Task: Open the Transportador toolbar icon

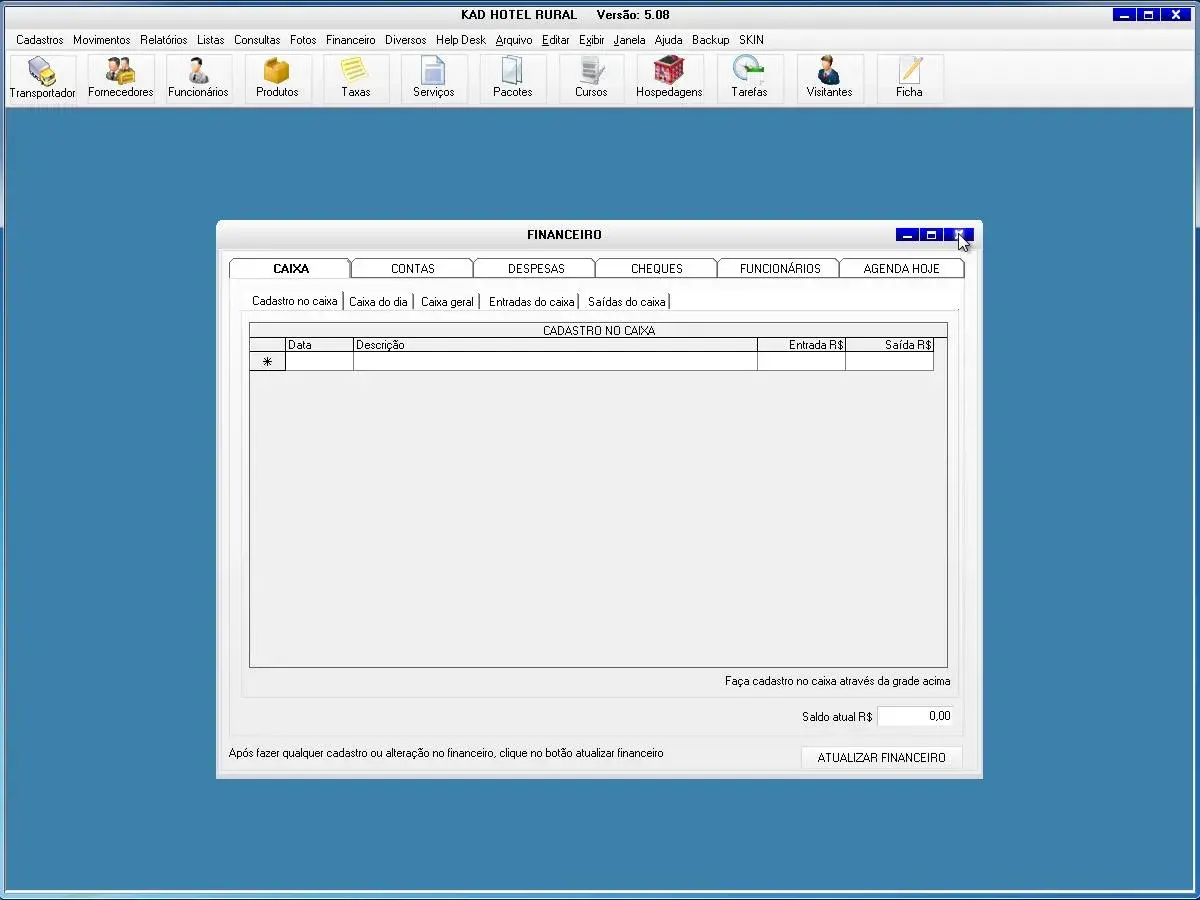Action: click(x=42, y=79)
